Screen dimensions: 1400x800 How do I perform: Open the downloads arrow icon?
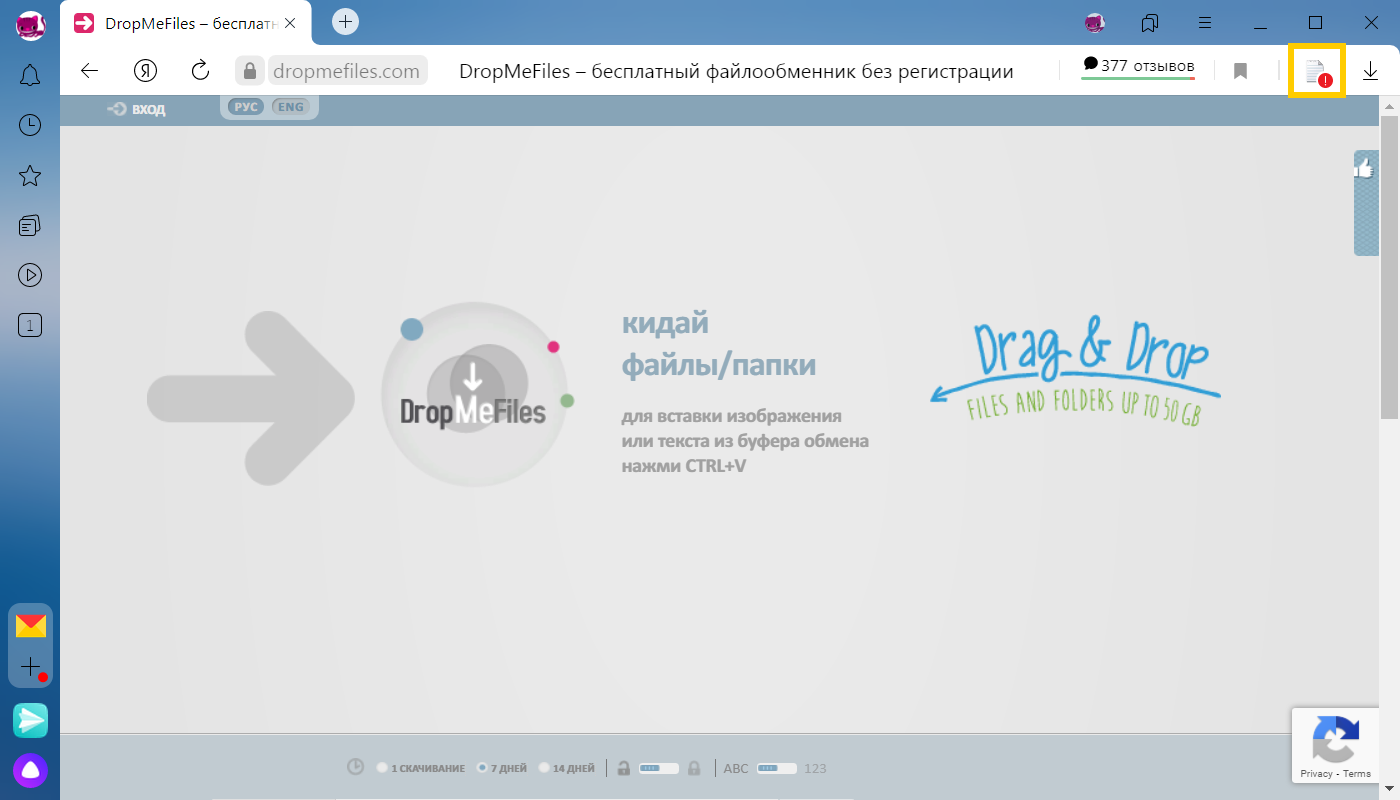[x=1370, y=71]
